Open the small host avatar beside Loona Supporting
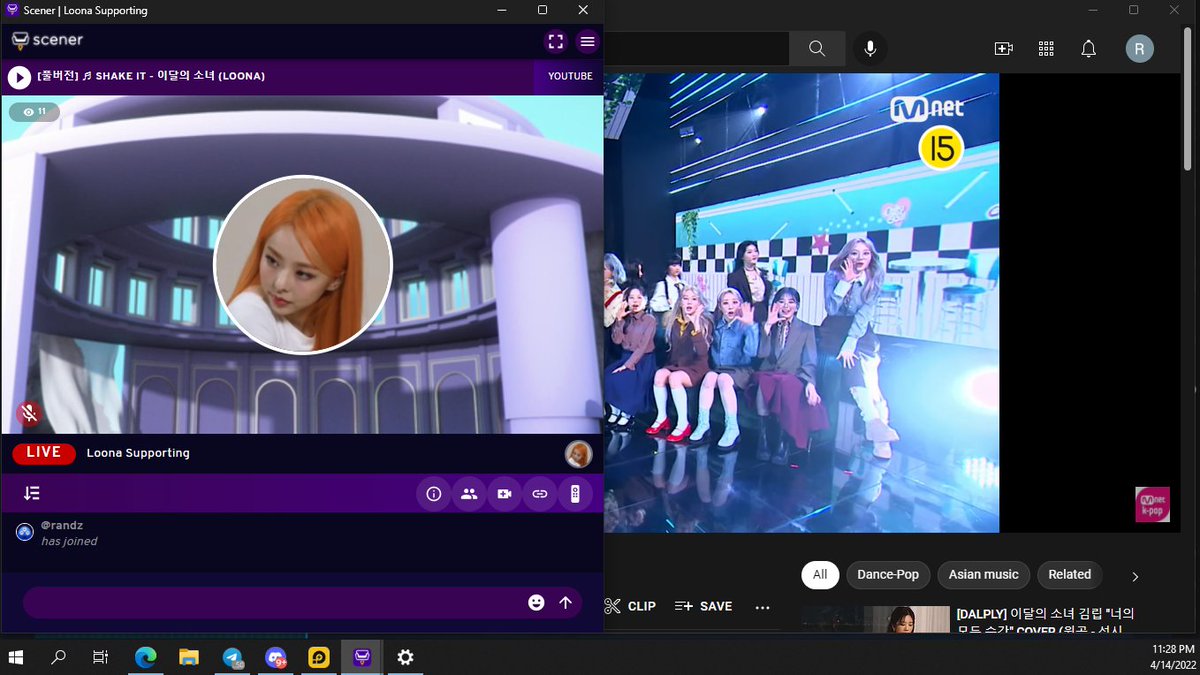 coord(578,454)
